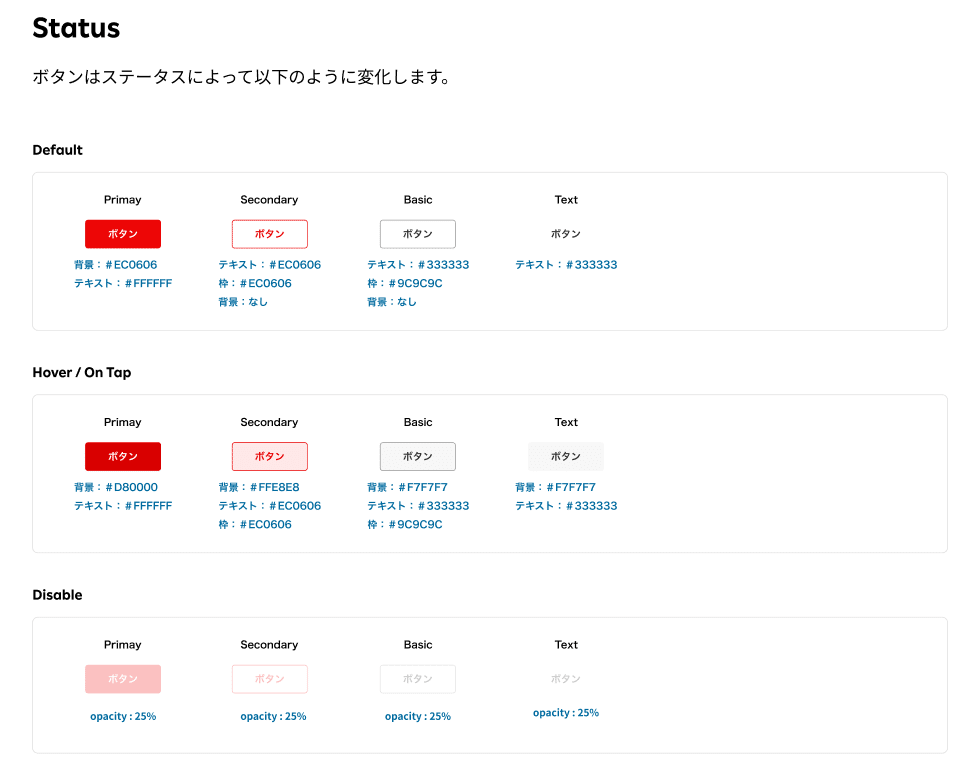Click the Hover Primary dark red ボタン button

(123, 456)
